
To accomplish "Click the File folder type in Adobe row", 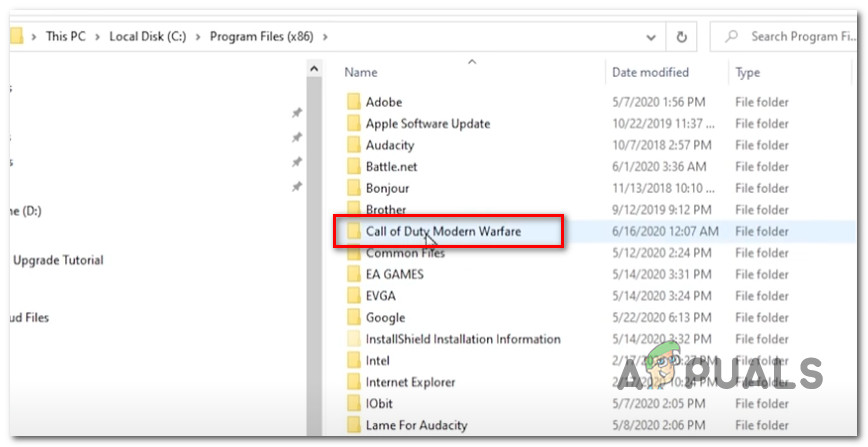I will pos(762,102).
